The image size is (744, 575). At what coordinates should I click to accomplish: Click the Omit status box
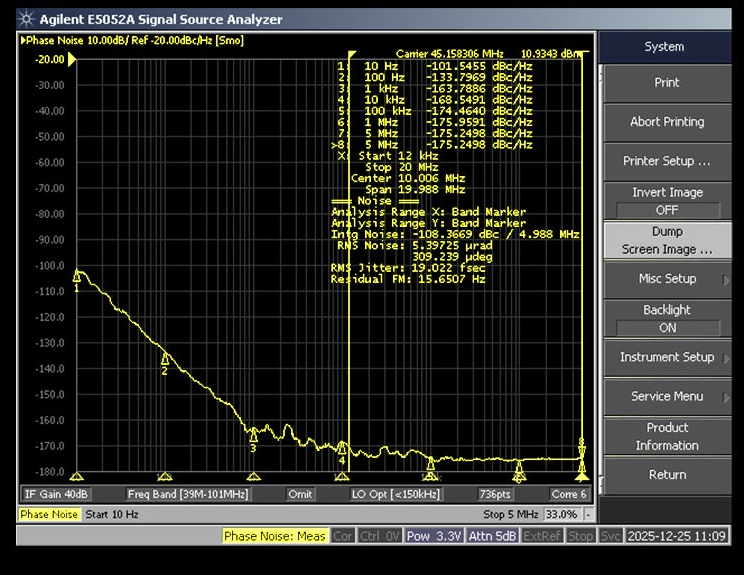click(x=300, y=494)
